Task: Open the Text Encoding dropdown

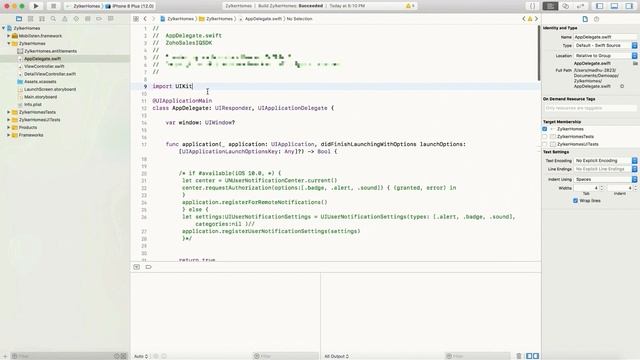Action: 606,160
